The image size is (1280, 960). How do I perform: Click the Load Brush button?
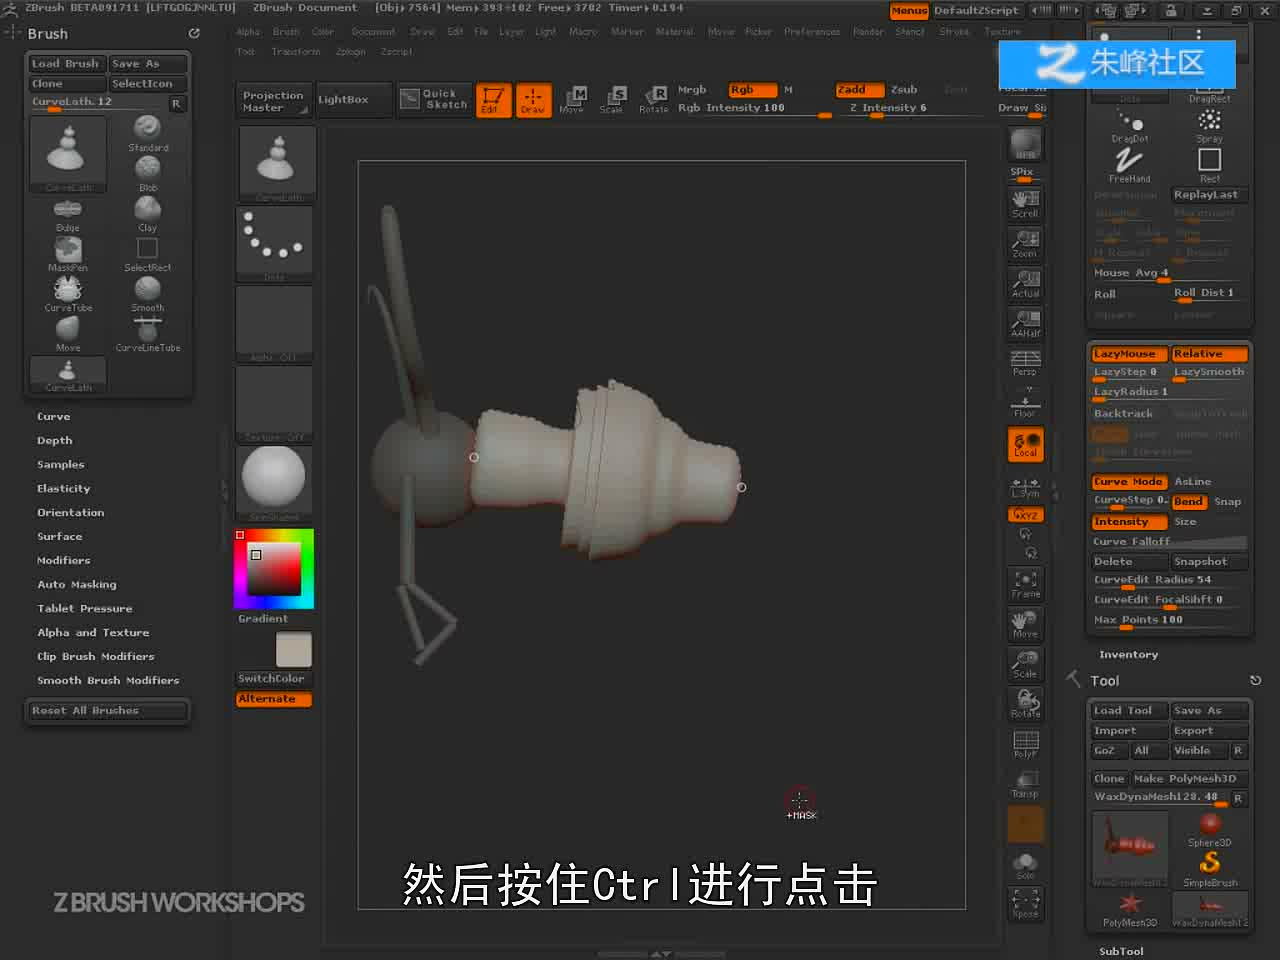[x=65, y=64]
